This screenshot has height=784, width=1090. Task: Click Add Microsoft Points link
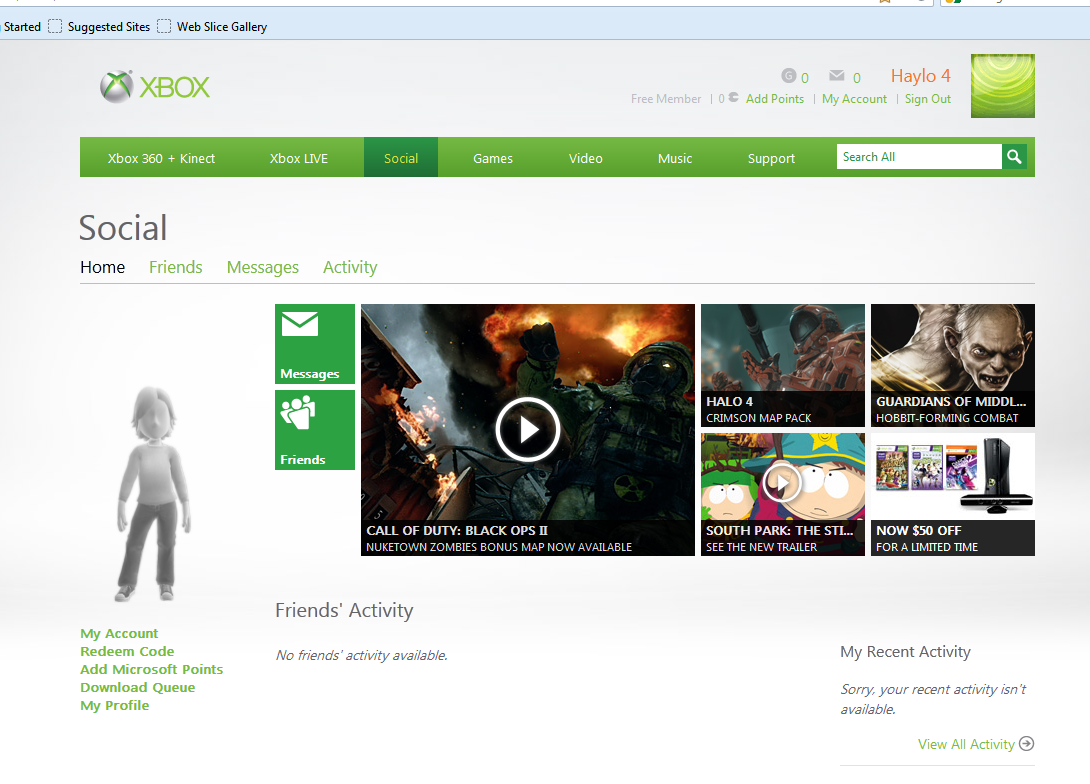coord(152,669)
